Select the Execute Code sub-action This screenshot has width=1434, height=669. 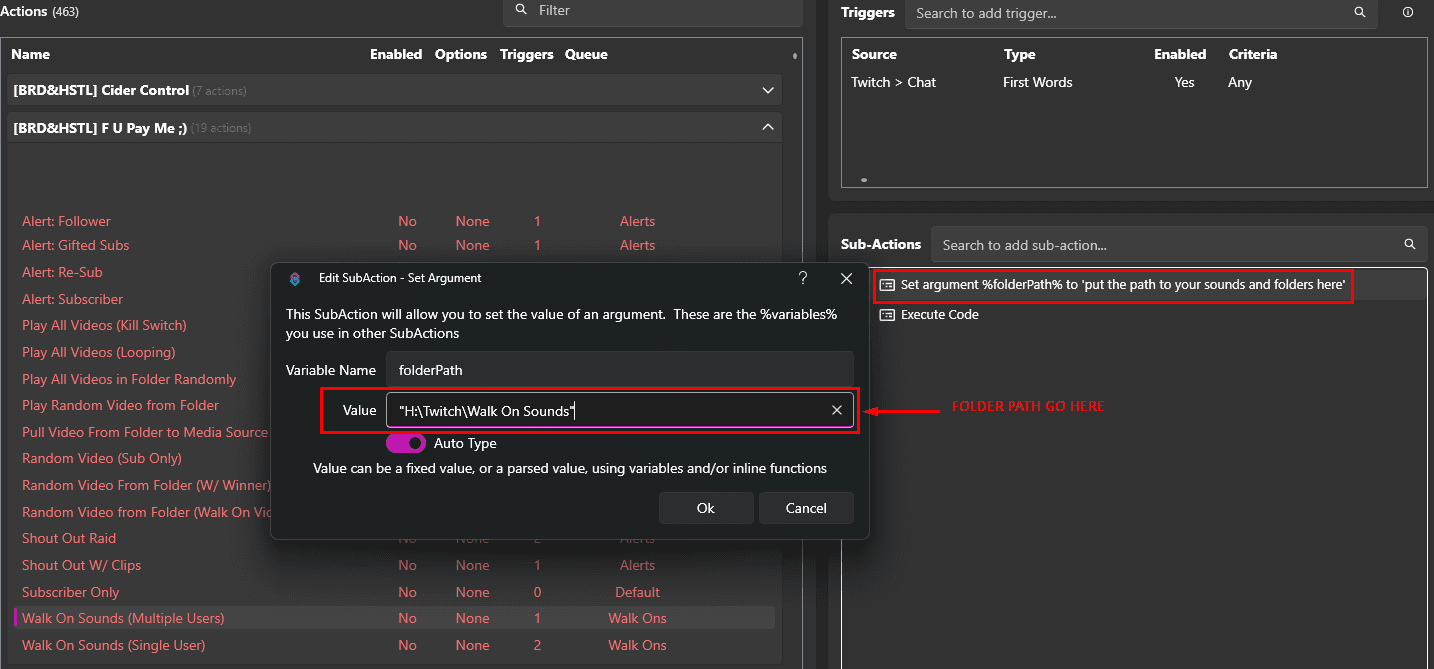939,315
